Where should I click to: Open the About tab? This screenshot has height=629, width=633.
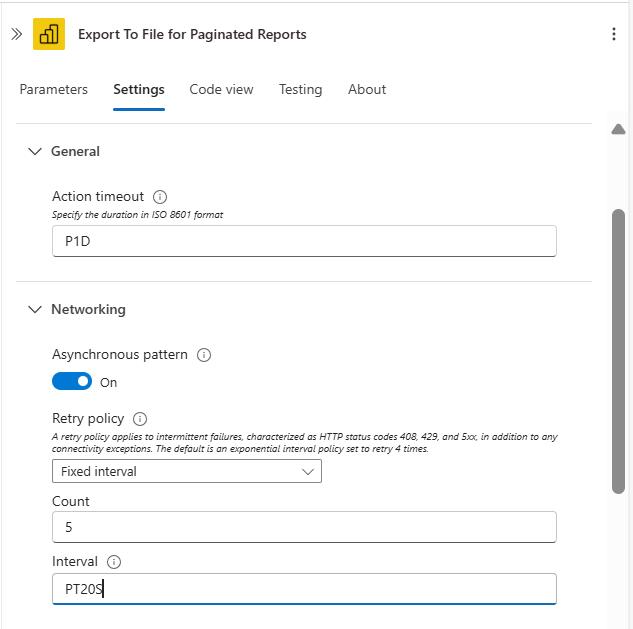367,89
